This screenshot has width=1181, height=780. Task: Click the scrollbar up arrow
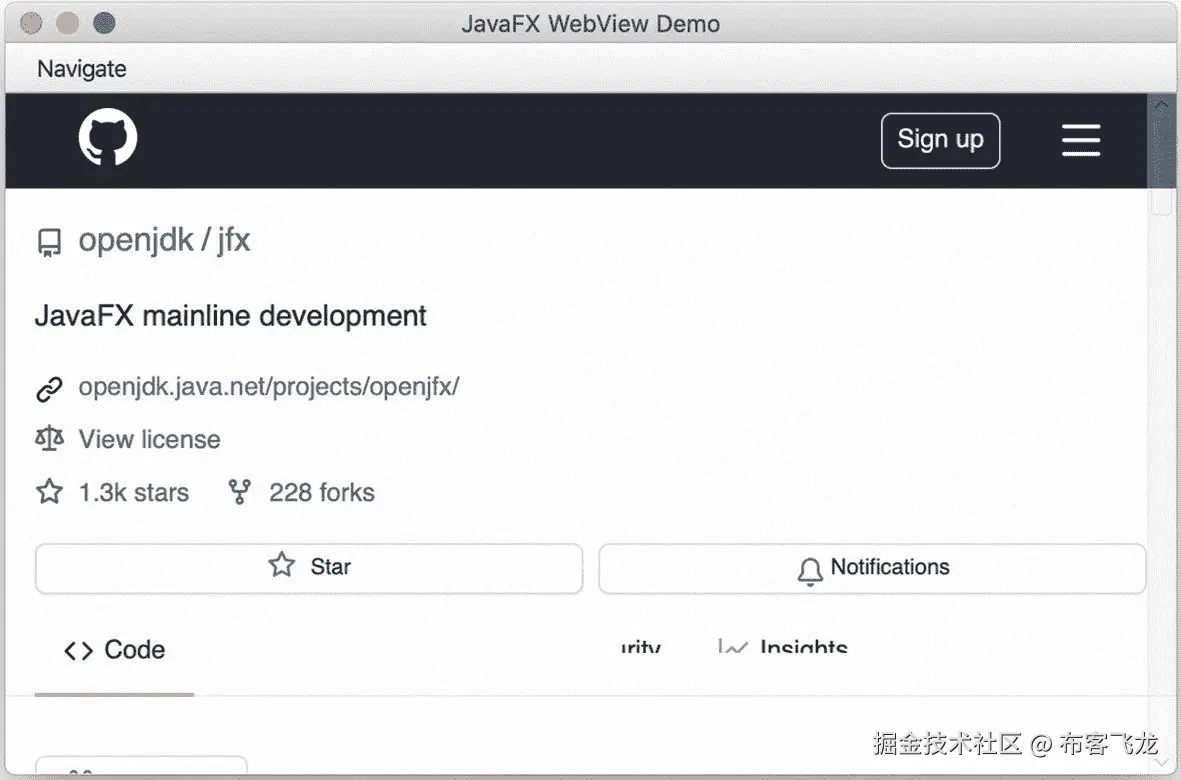(1160, 104)
